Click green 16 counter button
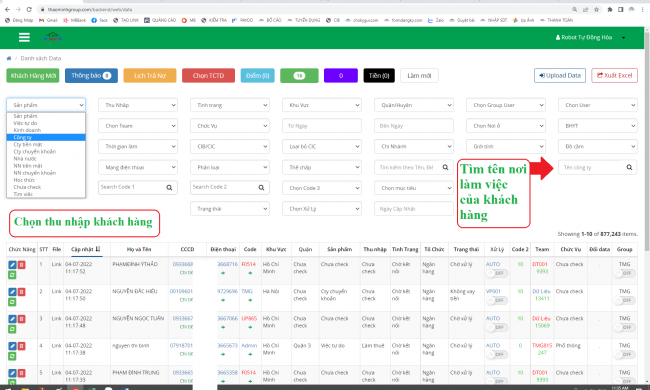 (x=299, y=76)
